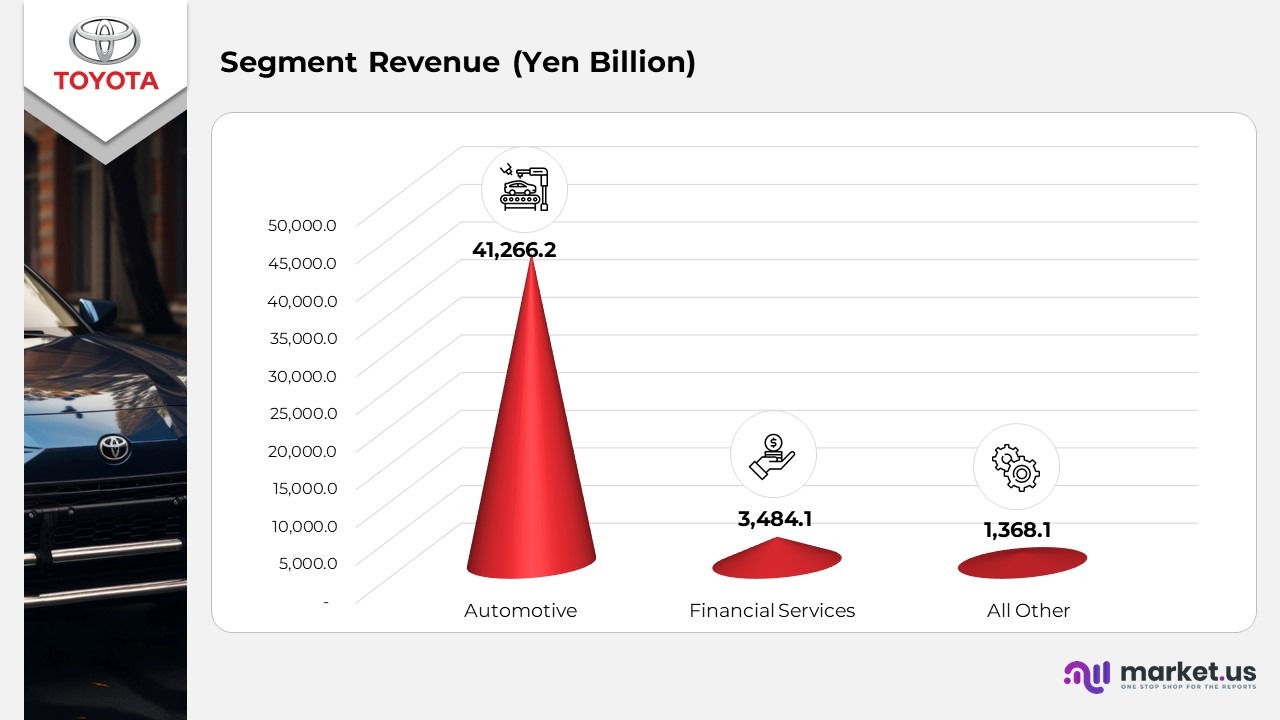1280x720 pixels.
Task: Click the gears icon above All Other
Action: pyautogui.click(x=1016, y=467)
